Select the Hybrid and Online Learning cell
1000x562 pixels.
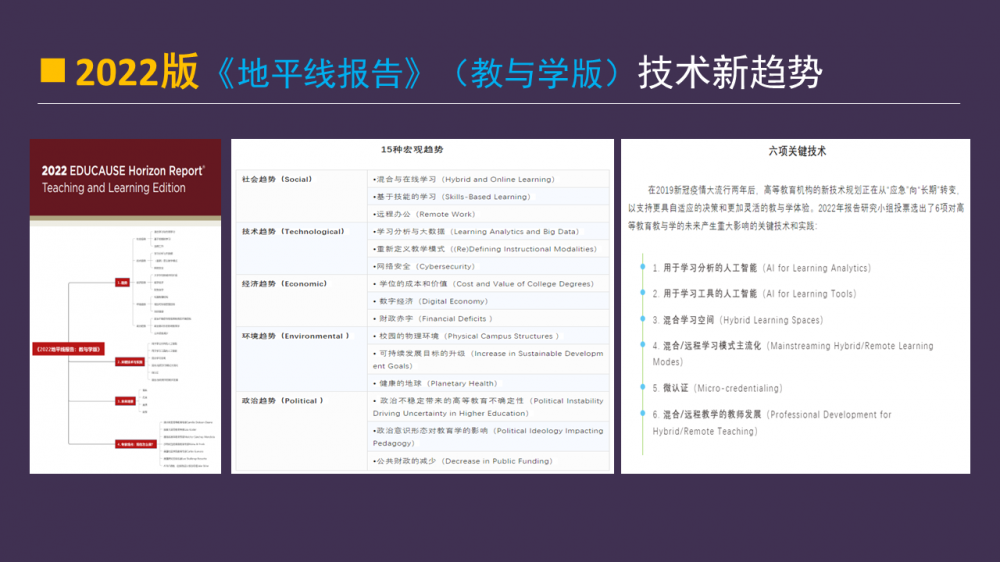463,180
